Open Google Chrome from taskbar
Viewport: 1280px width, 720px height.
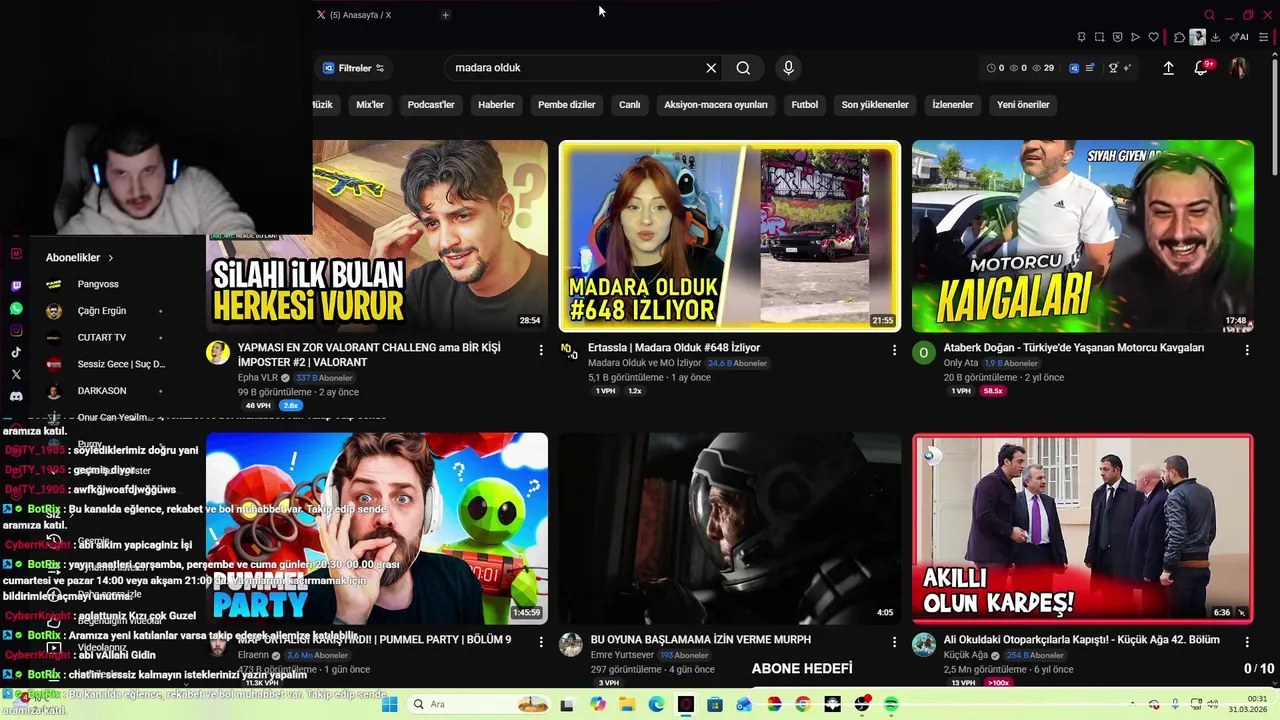click(x=803, y=704)
